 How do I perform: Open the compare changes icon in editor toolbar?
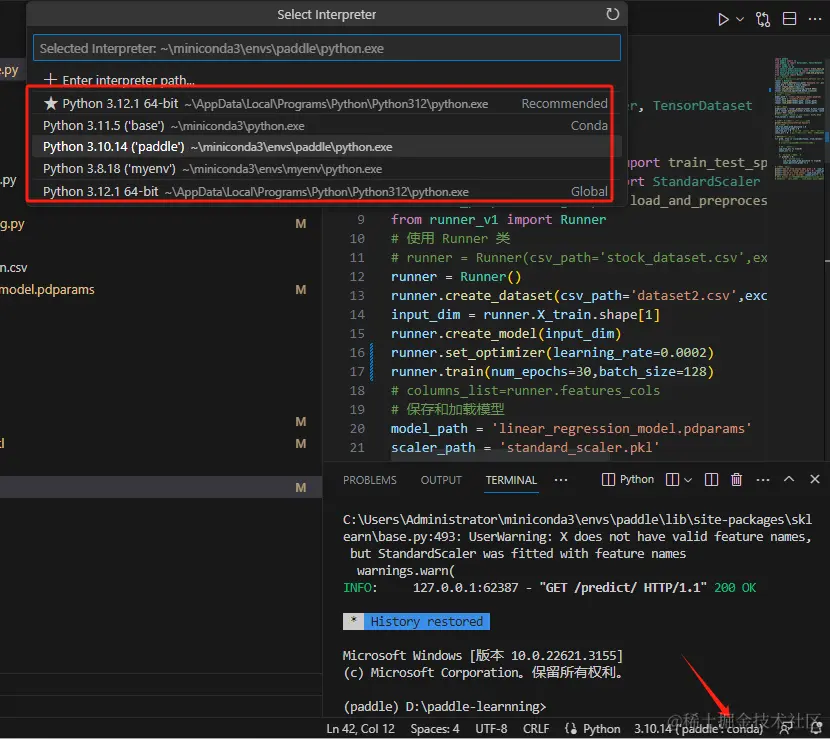pos(763,20)
